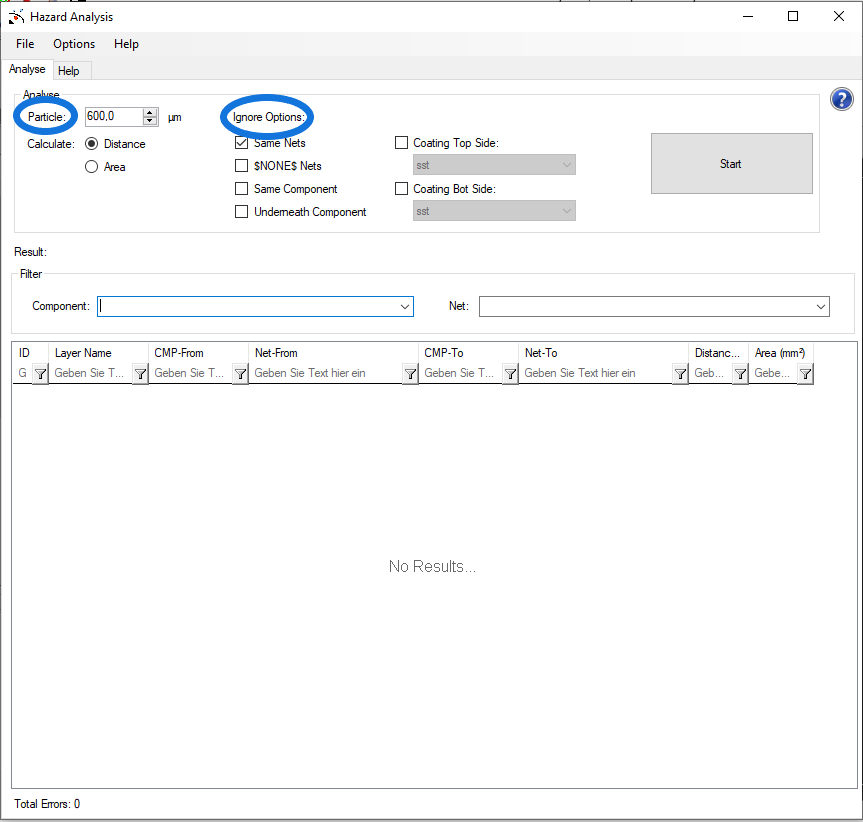863x822 pixels.
Task: Increase particle size with up spinner arrow
Action: pyautogui.click(x=150, y=113)
